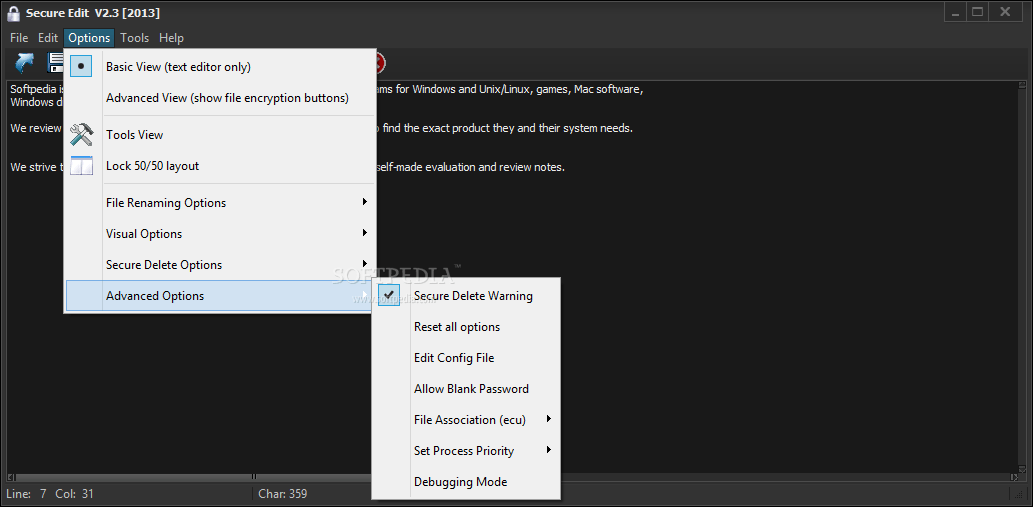The width and height of the screenshot is (1033, 507).
Task: Click the 'Line: 7 Col: 31' status entry
Action: 50,493
